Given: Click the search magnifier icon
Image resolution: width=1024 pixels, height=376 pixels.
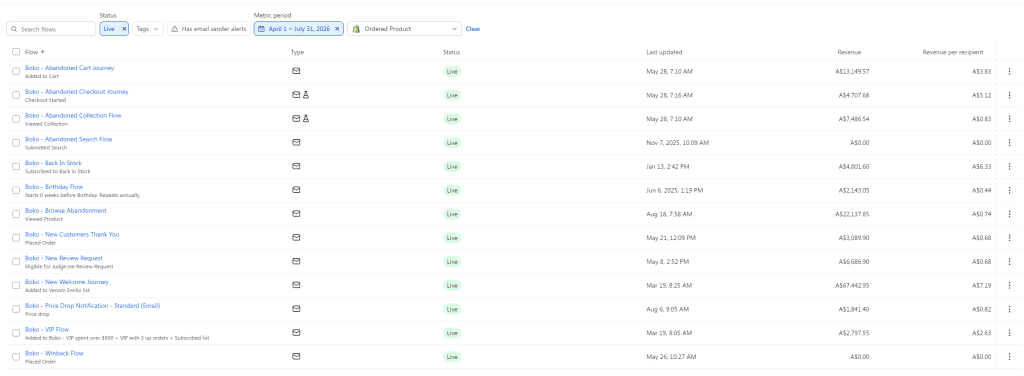Looking at the screenshot, I should point(14,29).
